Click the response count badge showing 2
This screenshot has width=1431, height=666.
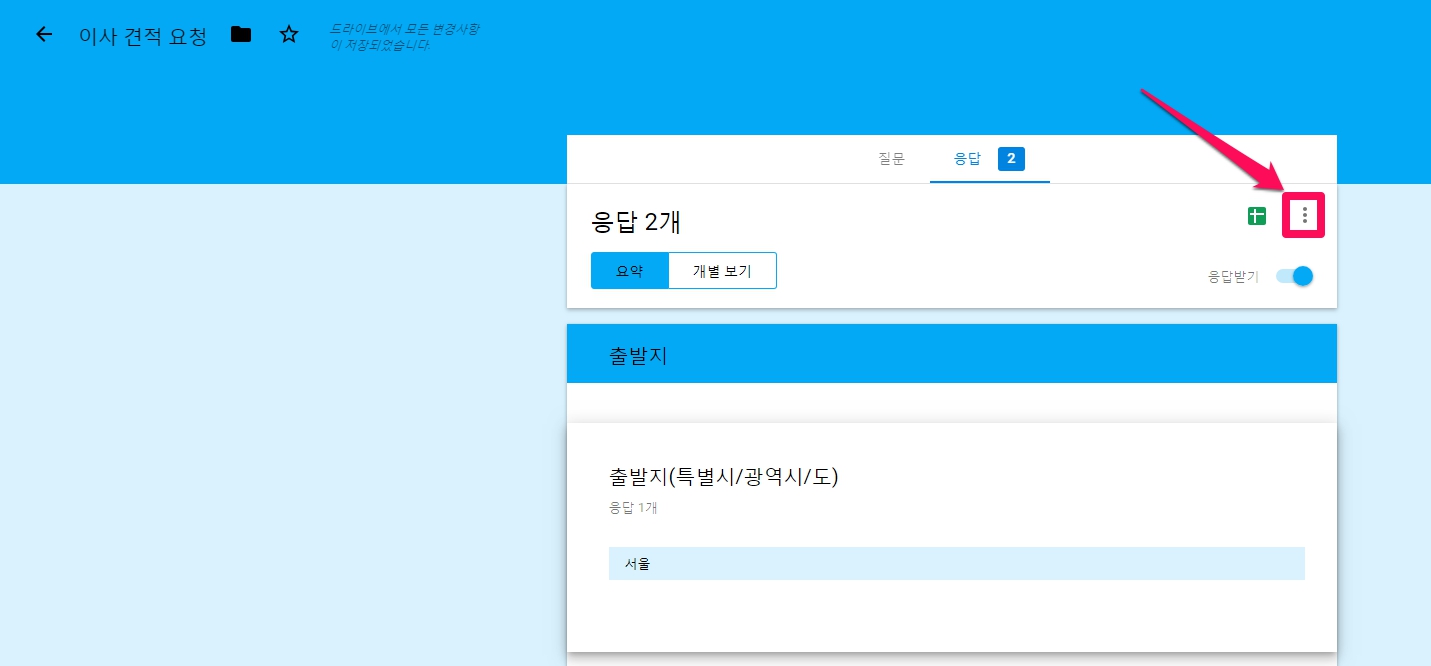[1011, 159]
